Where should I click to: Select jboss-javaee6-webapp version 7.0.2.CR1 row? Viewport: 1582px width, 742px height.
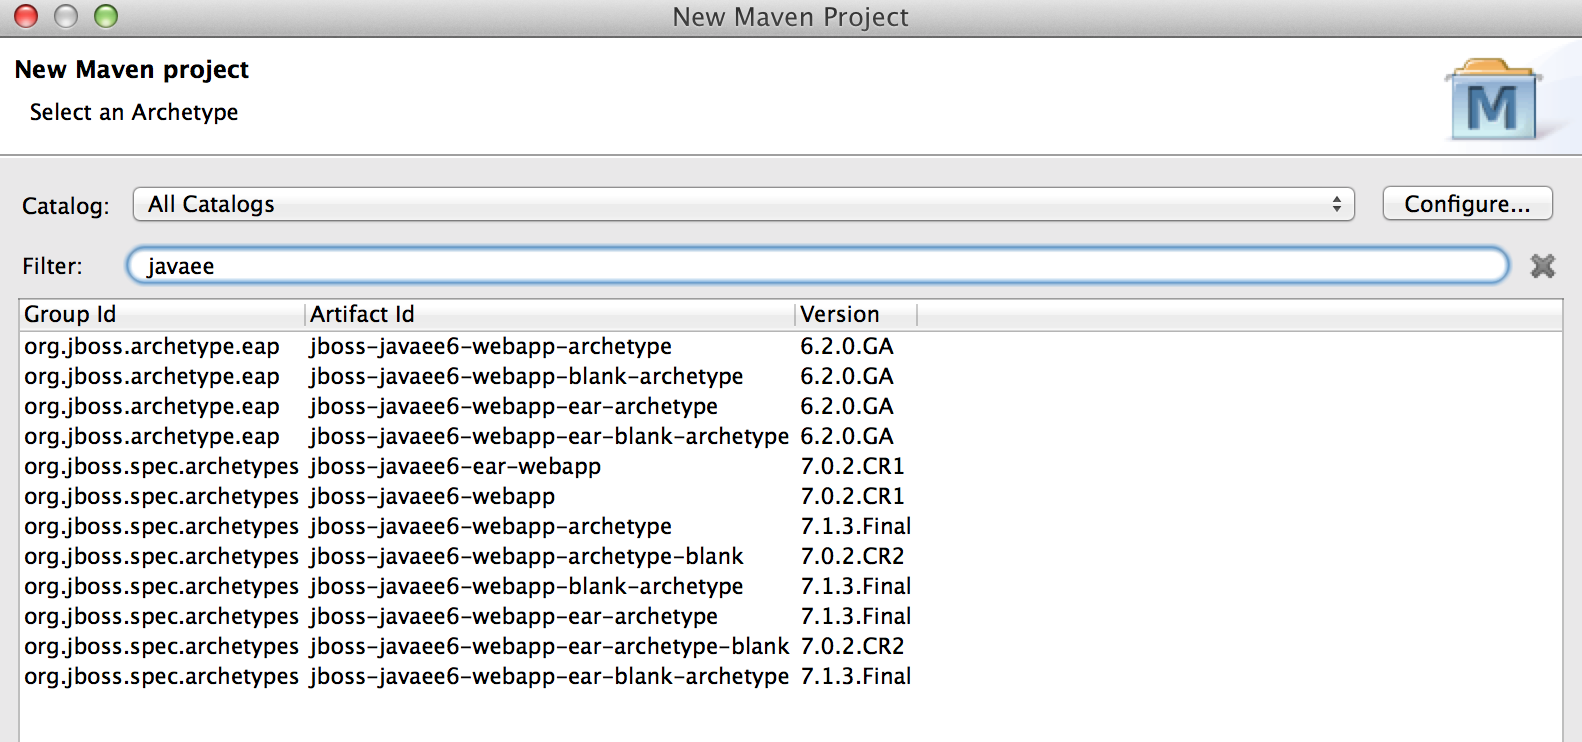(790, 496)
